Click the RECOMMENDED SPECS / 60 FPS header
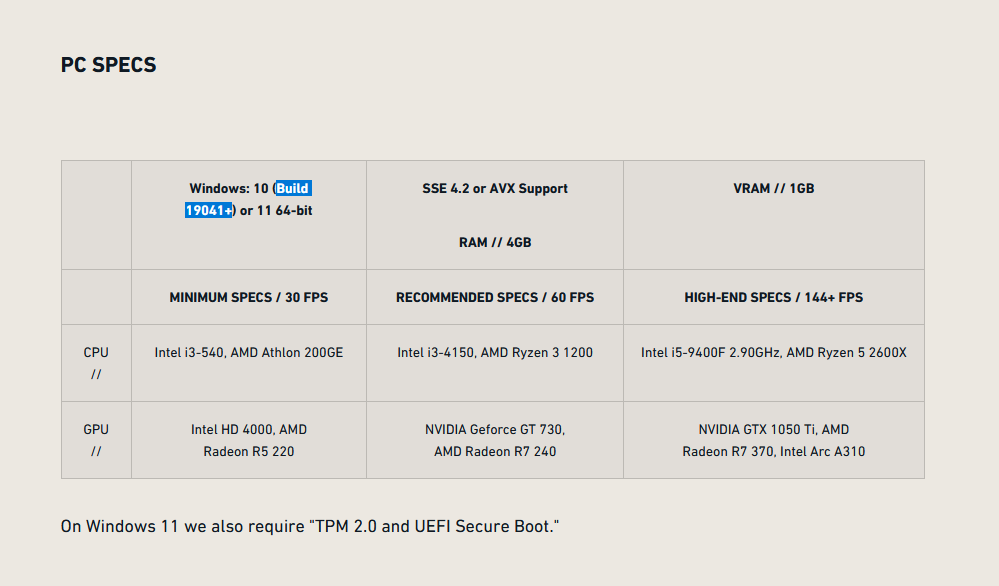Screen dimensions: 999x586 tap(494, 297)
